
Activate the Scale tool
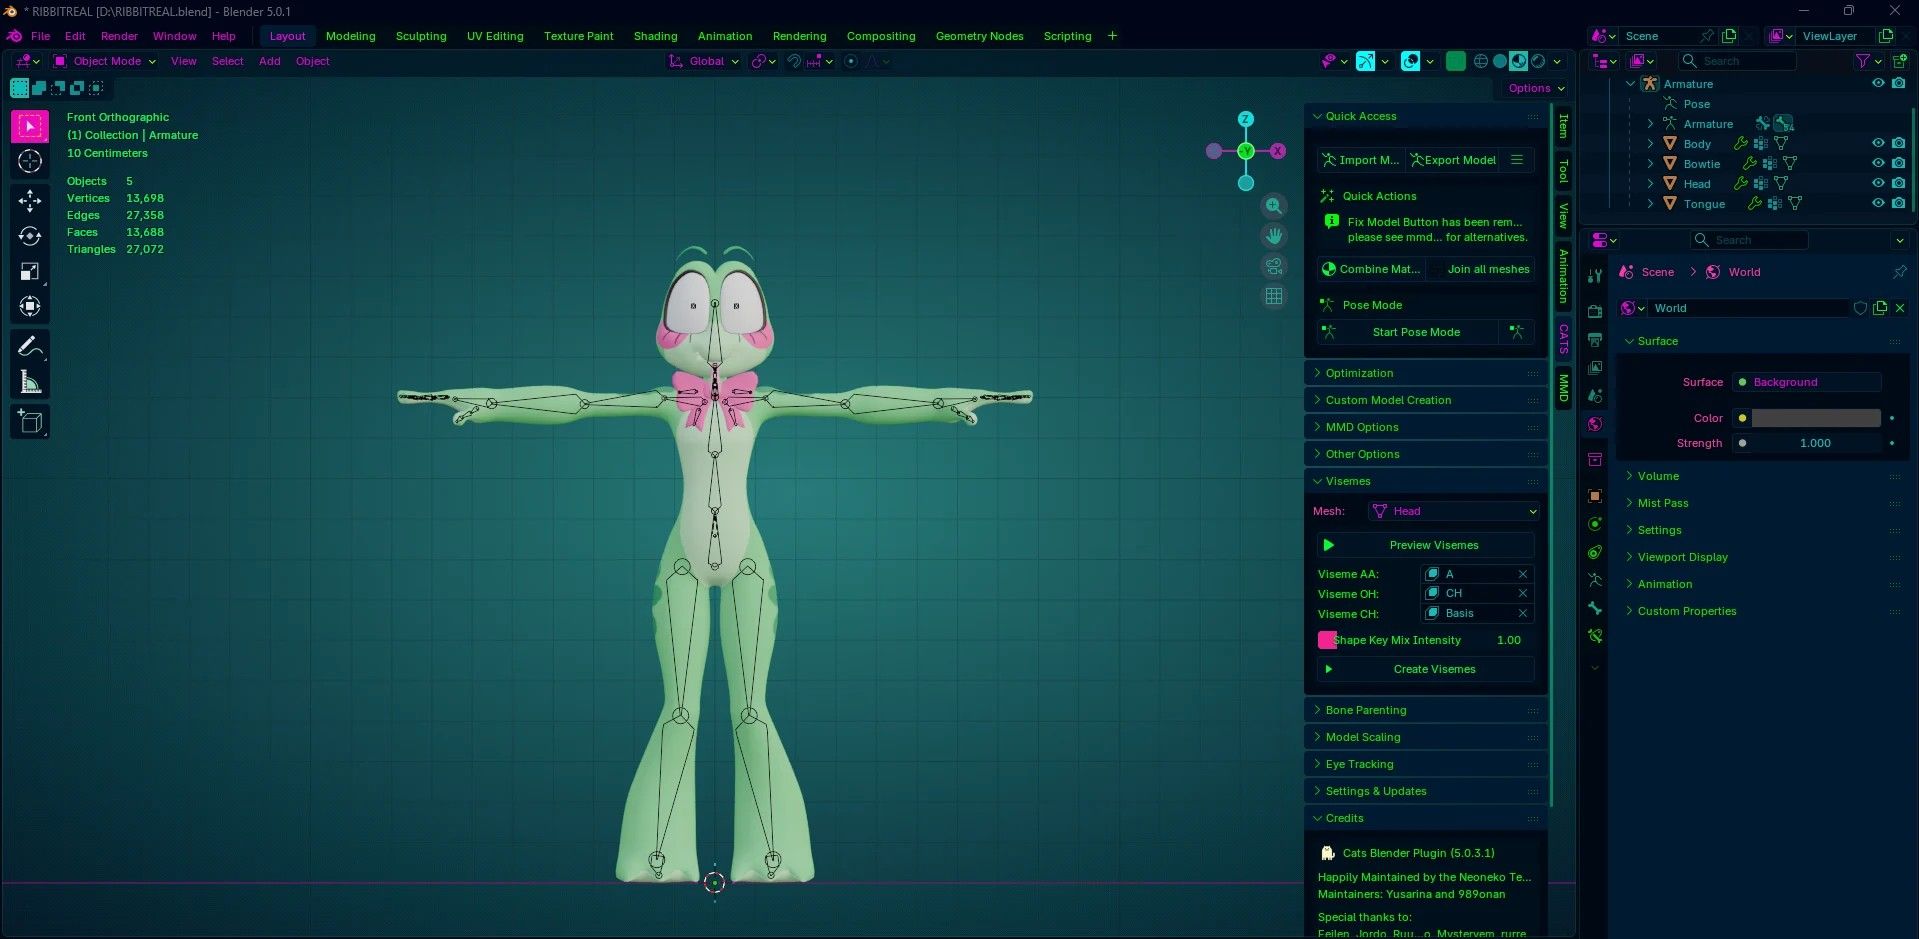click(x=30, y=271)
